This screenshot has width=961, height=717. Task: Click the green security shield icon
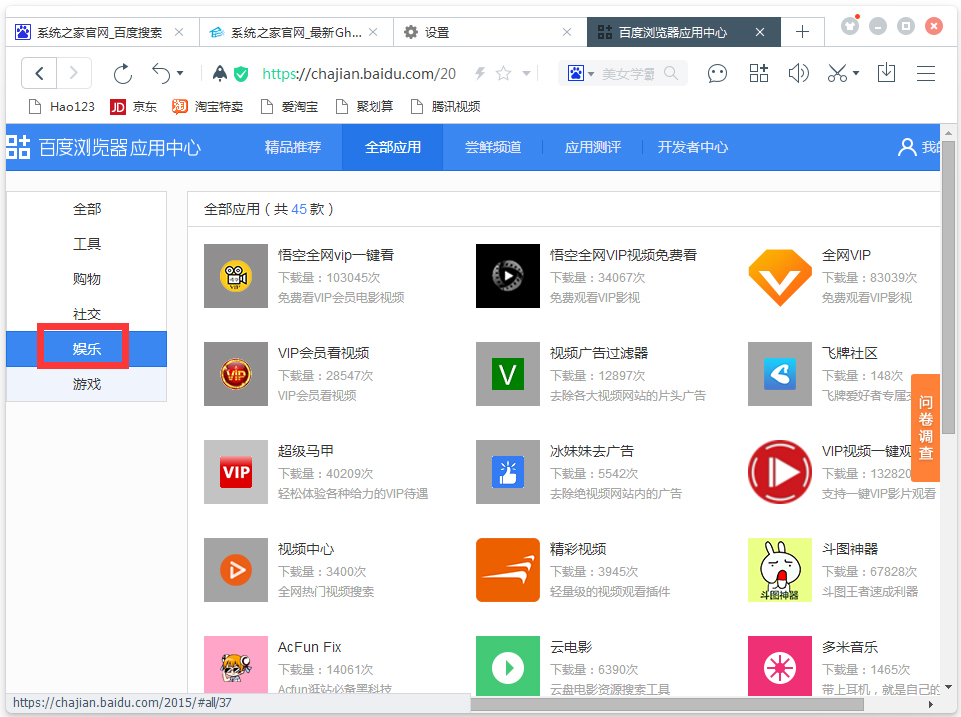pos(241,74)
